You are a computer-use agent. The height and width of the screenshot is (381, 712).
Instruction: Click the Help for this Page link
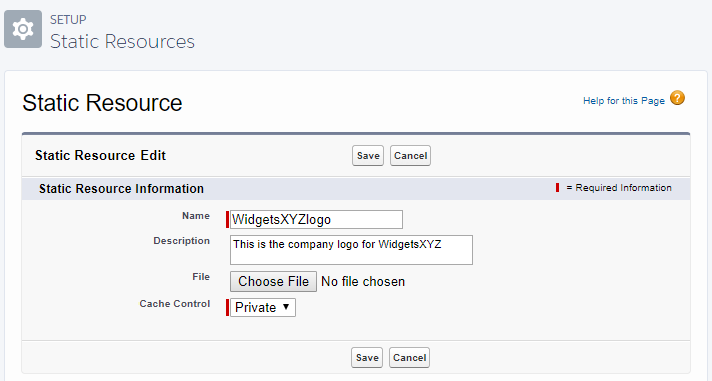(623, 101)
